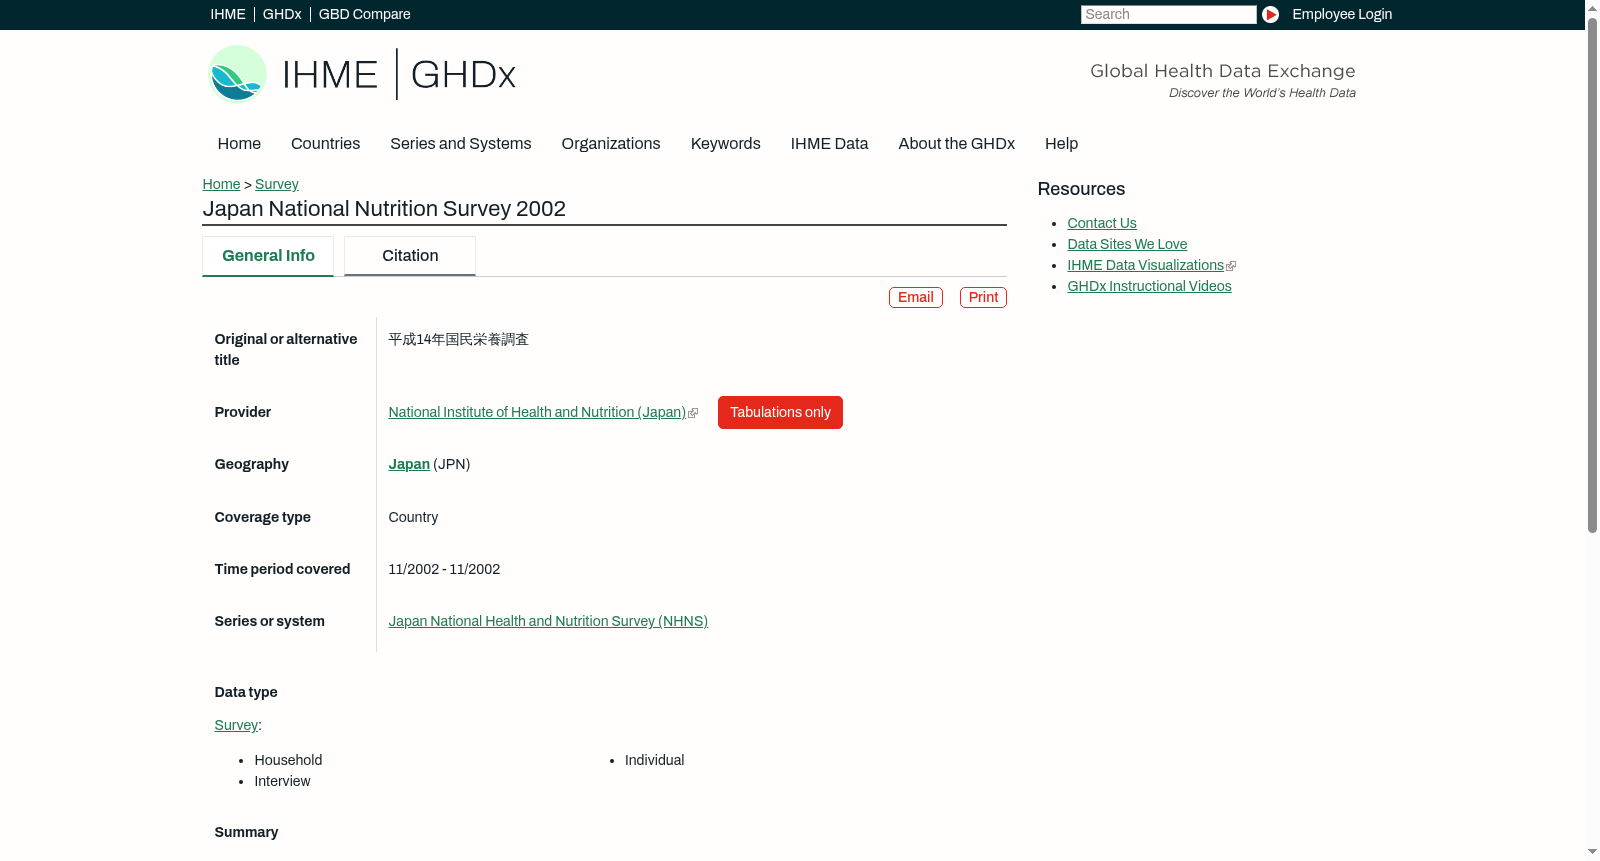Open Contact Us resource link

click(1102, 224)
